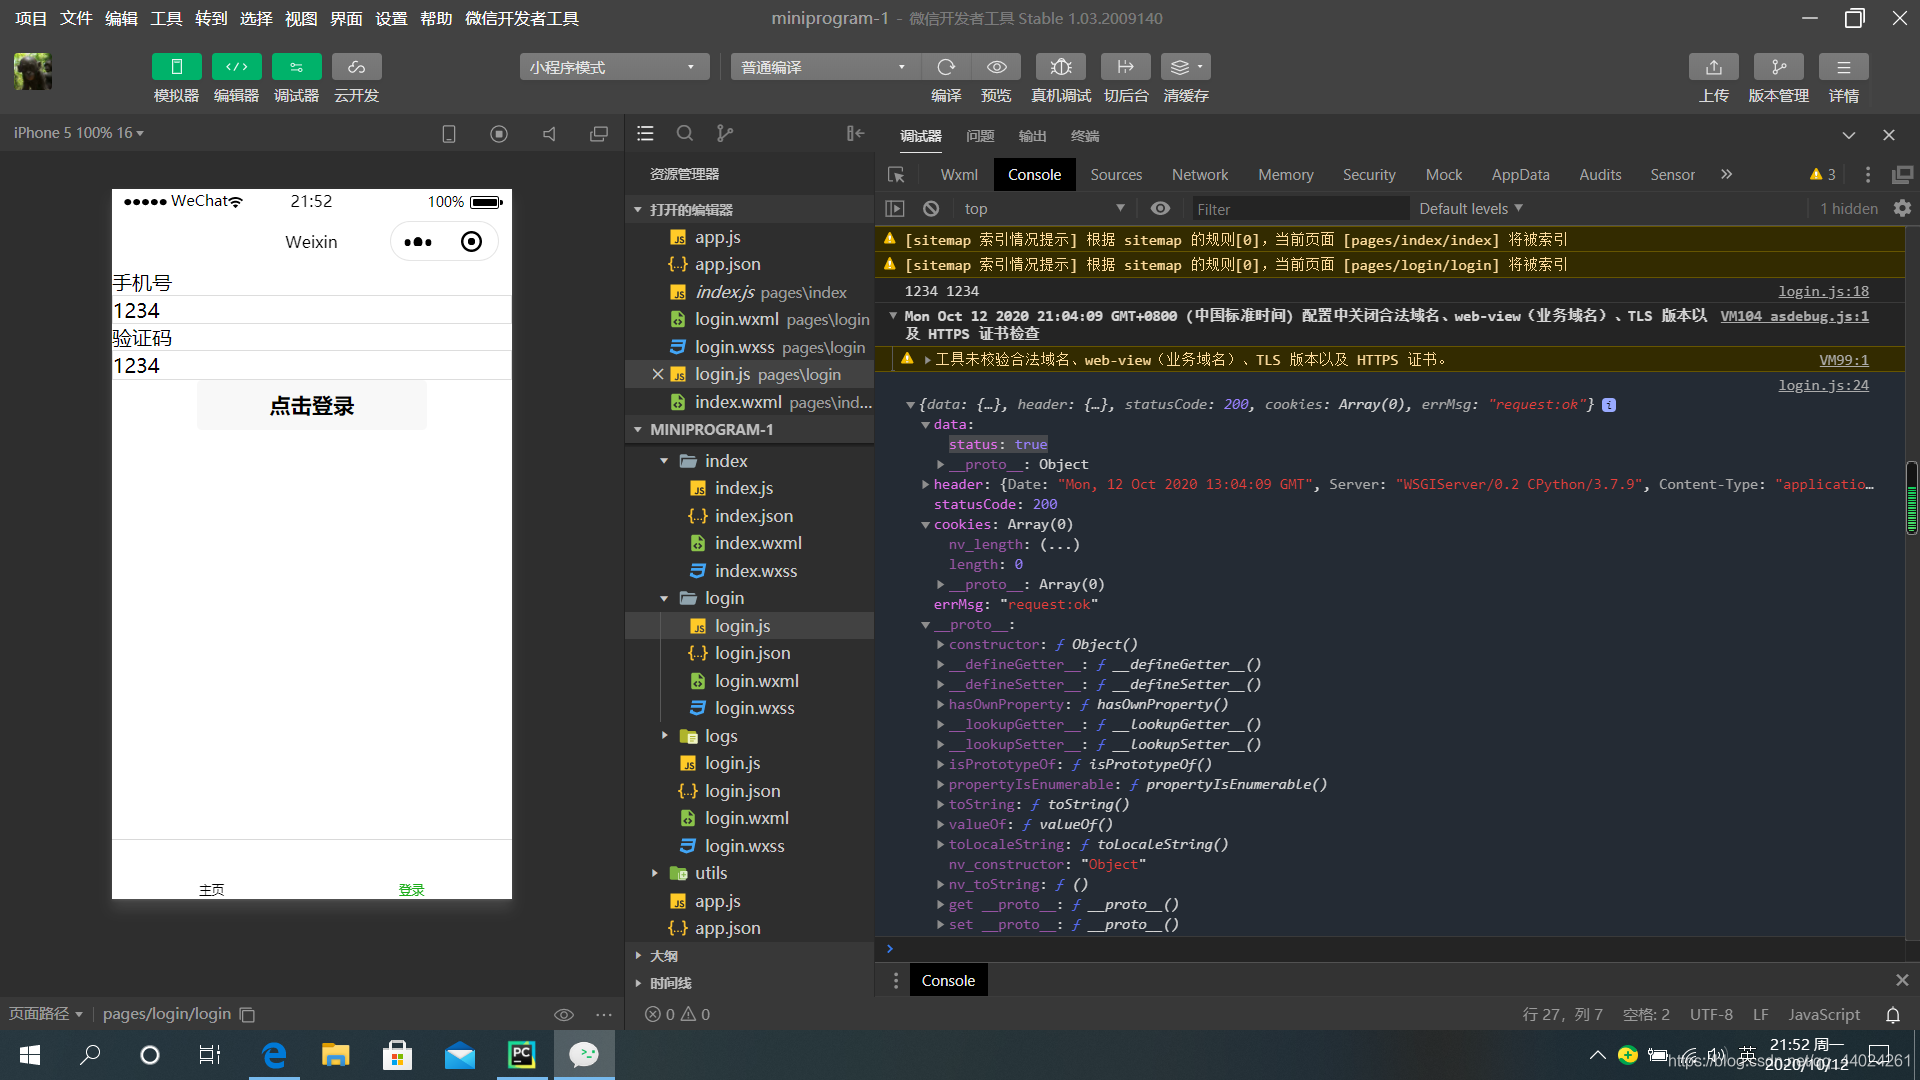This screenshot has width=1920, height=1080.
Task: Click the upload icon button
Action: (1714, 67)
